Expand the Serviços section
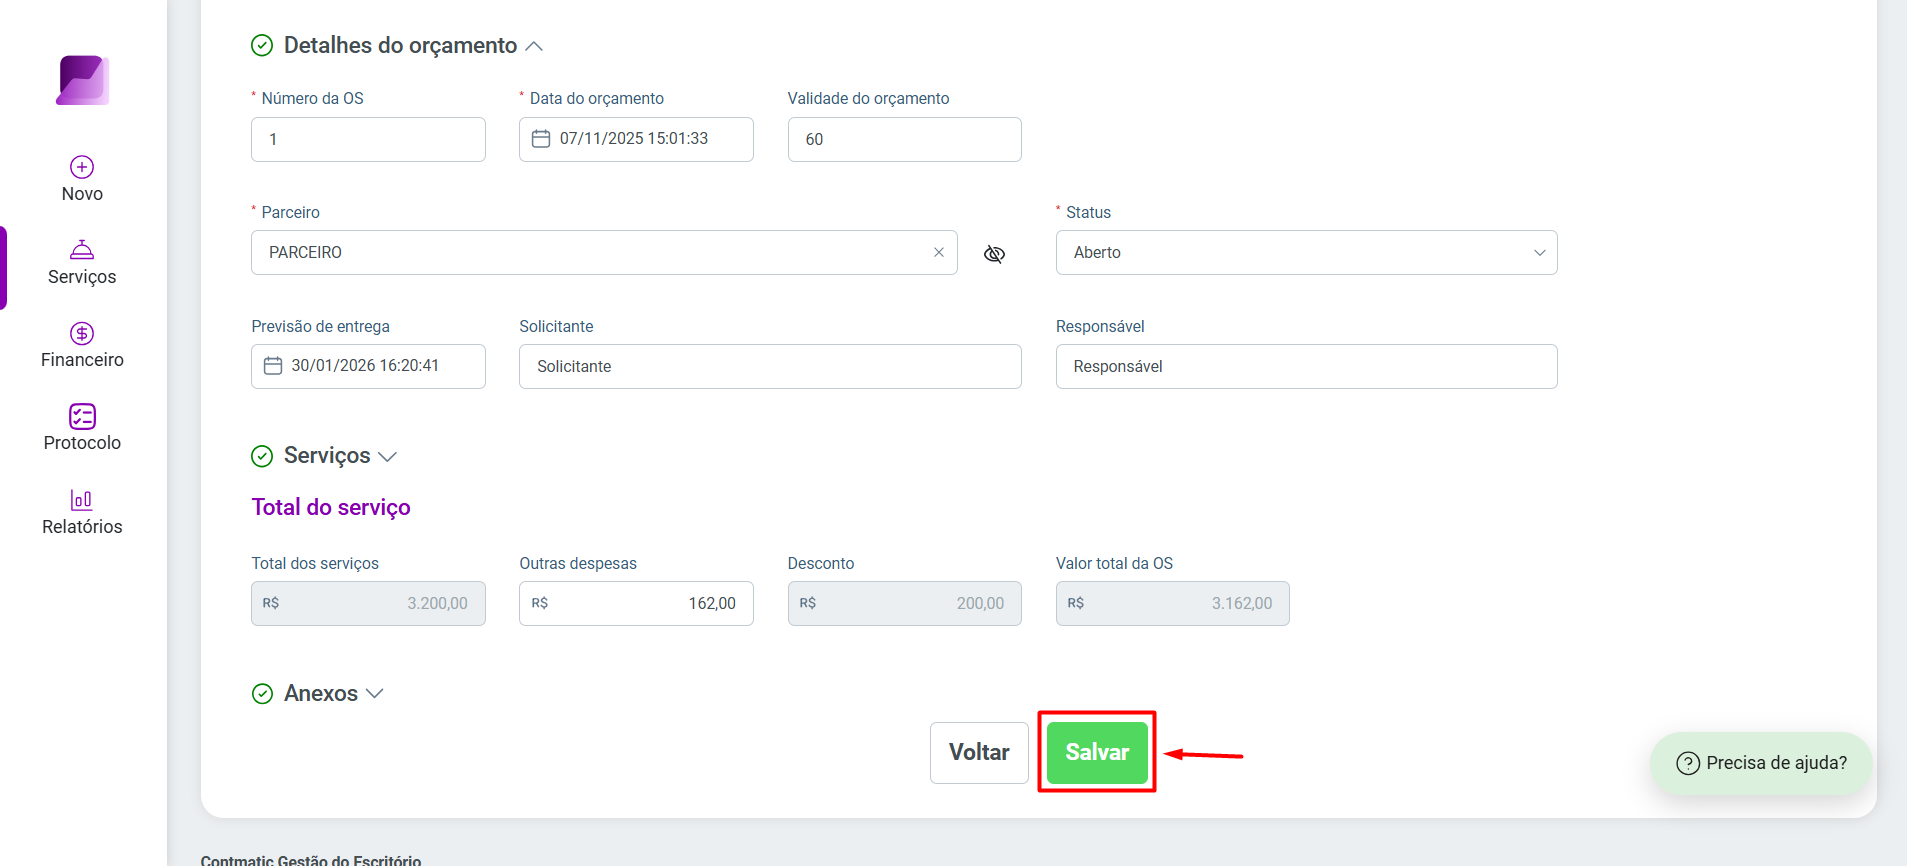Viewport: 1907px width, 866px height. click(387, 457)
